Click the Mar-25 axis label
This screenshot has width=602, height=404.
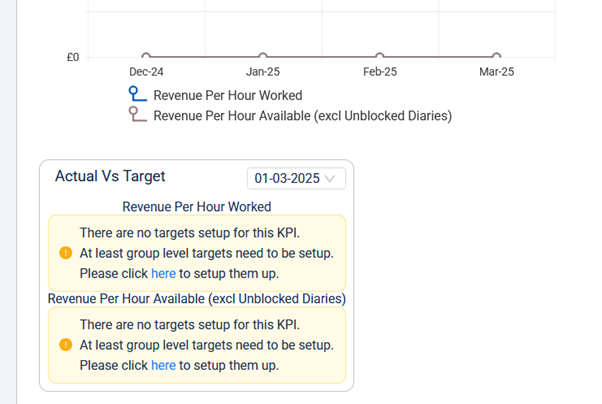tap(496, 72)
